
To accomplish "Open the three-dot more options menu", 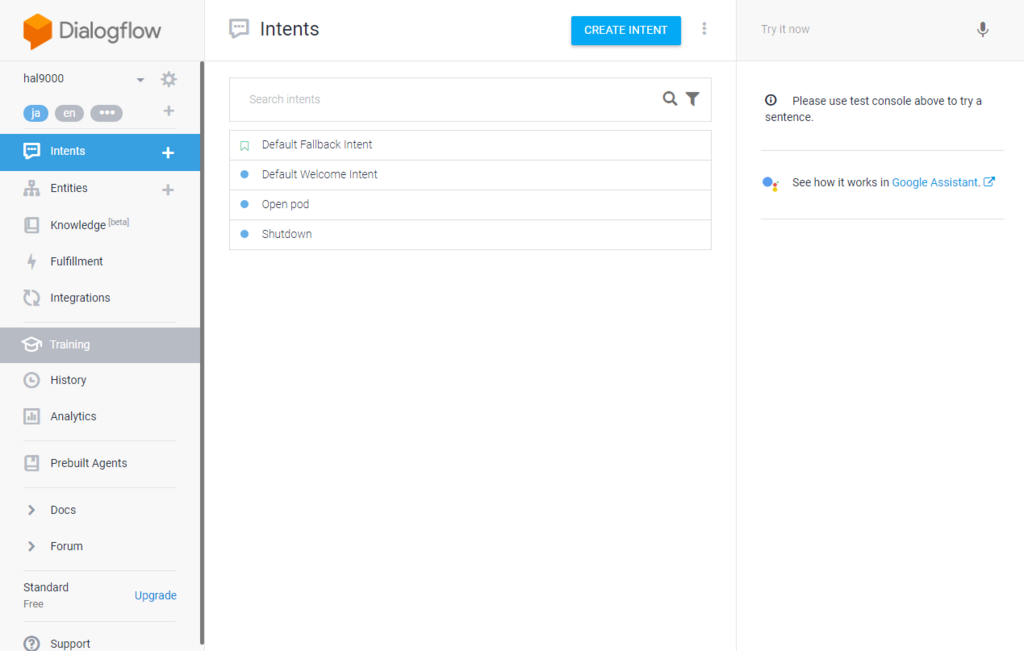I will click(704, 29).
